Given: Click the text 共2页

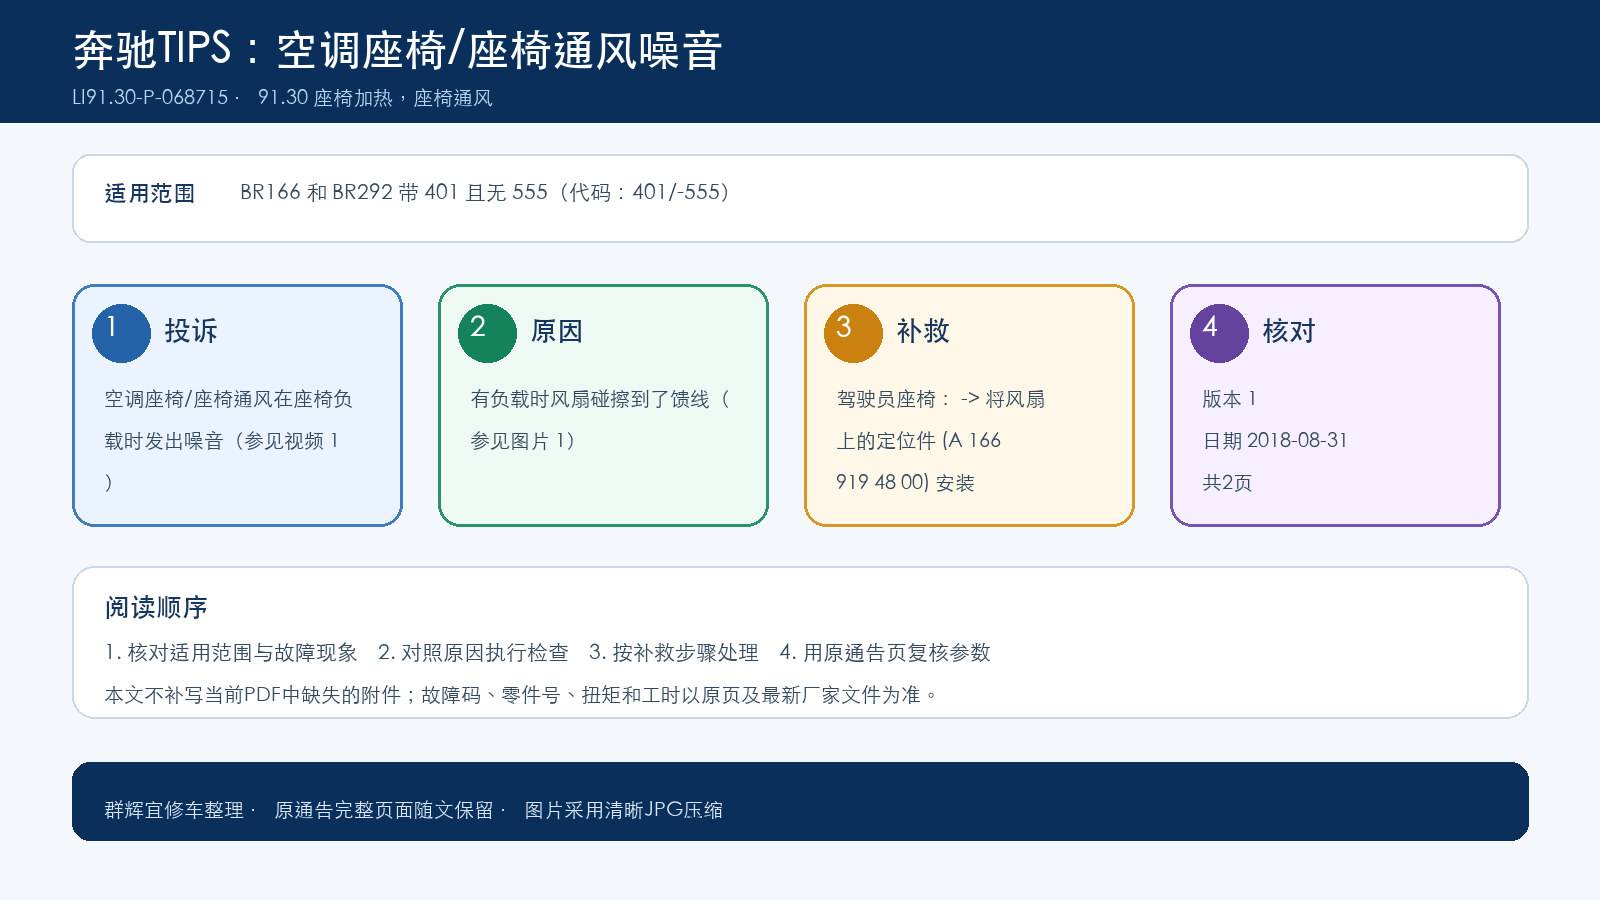Looking at the screenshot, I should (x=1228, y=483).
